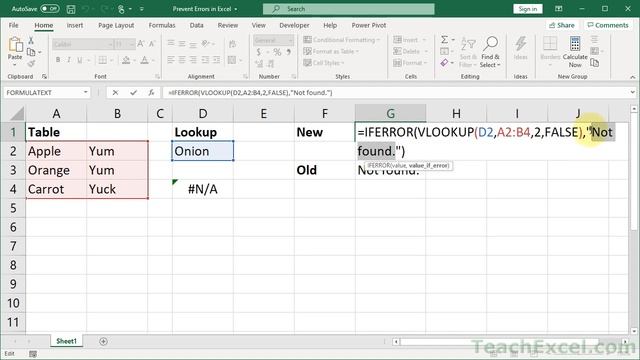Screen dimensions: 640x360
Task: Open Ribbon Display Options icon
Action: 558,9
